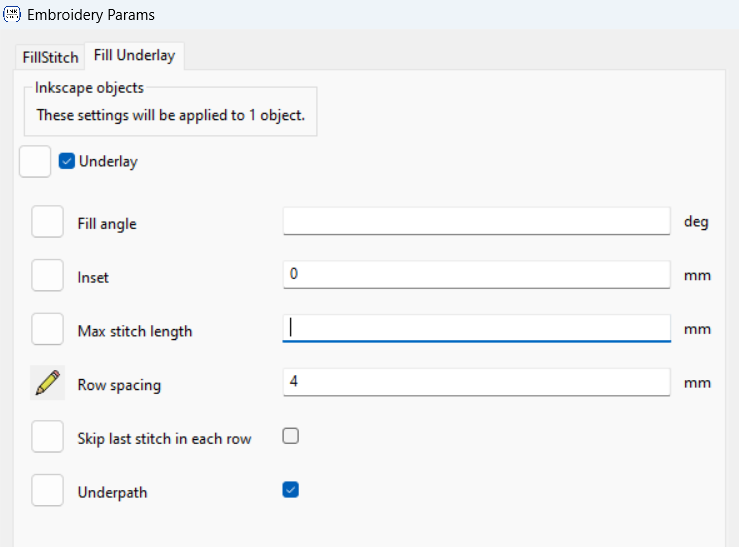This screenshot has height=547, width=739.
Task: Click the Embroidery Params window icon
Action: tap(12, 14)
